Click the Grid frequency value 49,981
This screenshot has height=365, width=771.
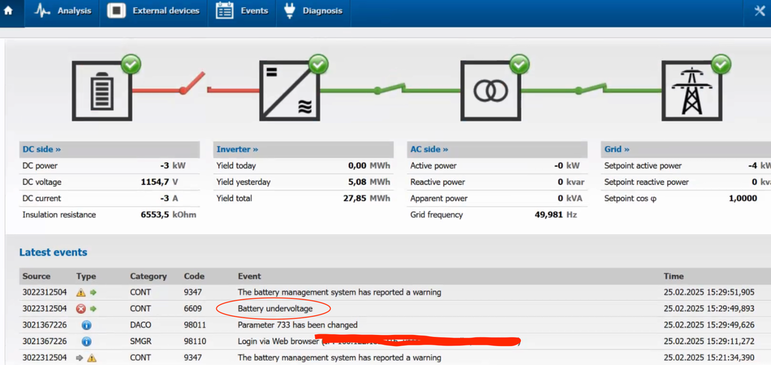pos(549,214)
